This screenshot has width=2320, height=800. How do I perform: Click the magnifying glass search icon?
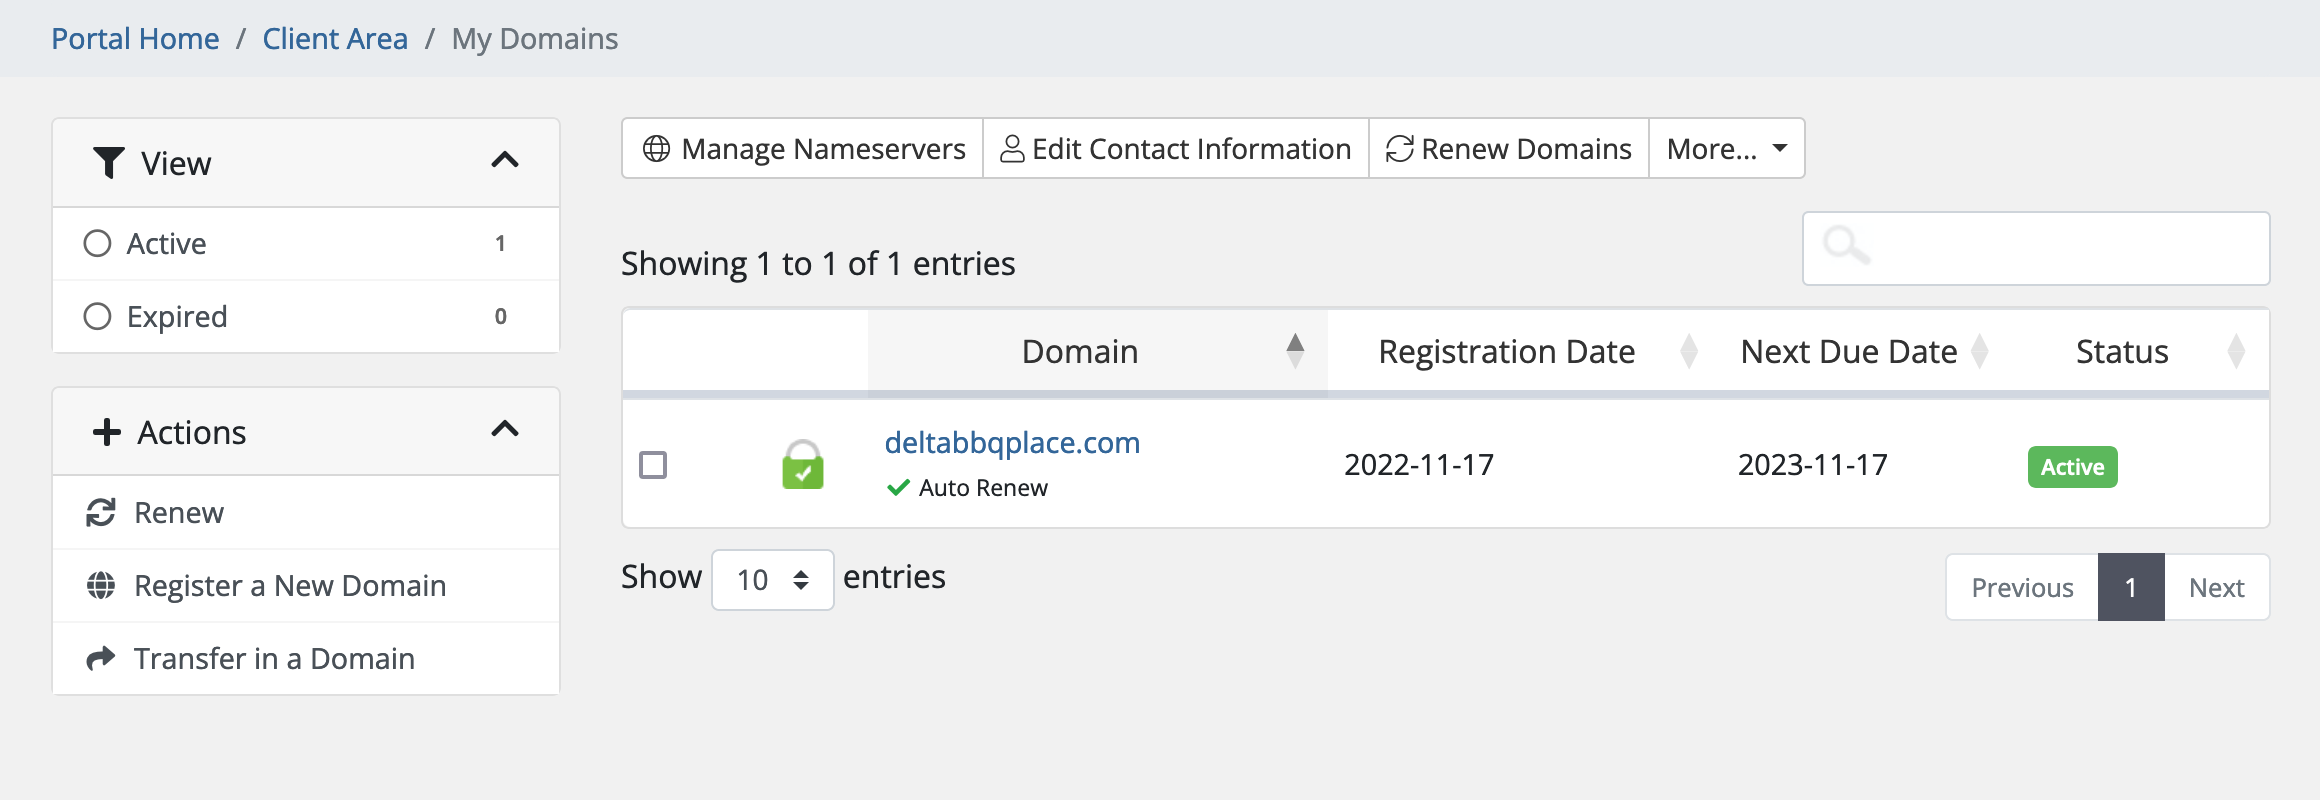pos(1846,245)
